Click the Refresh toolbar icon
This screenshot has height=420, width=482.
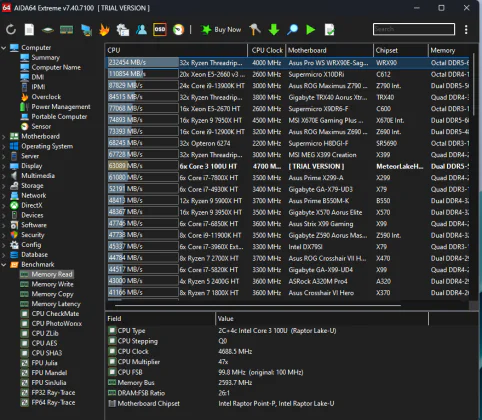click(x=11, y=30)
